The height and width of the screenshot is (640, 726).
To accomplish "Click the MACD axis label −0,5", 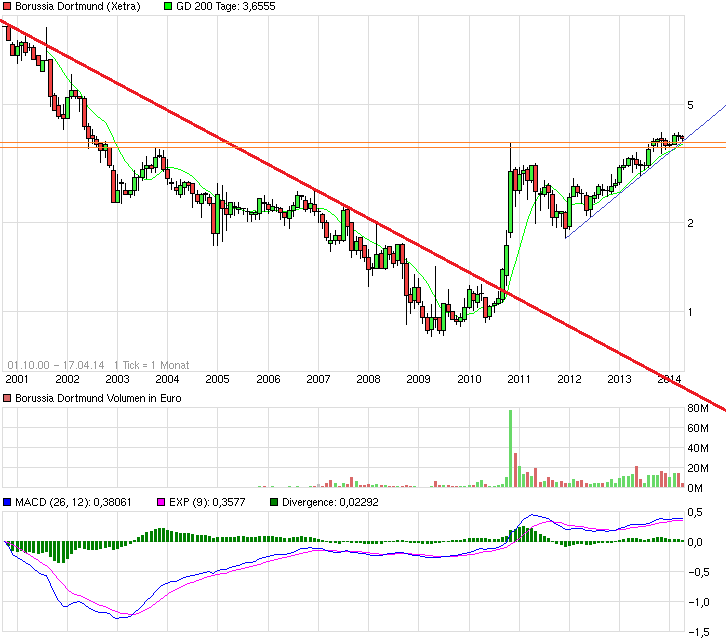I will [x=698, y=572].
